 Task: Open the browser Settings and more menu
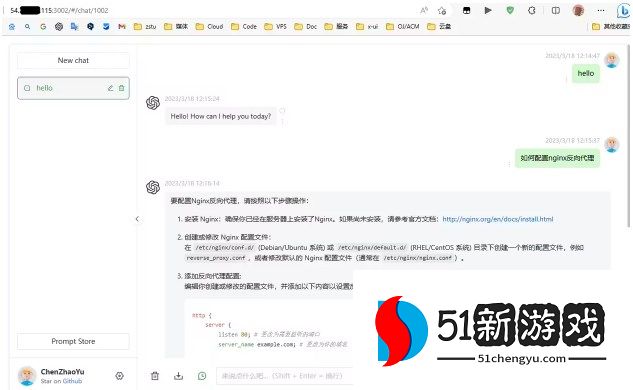click(x=601, y=10)
